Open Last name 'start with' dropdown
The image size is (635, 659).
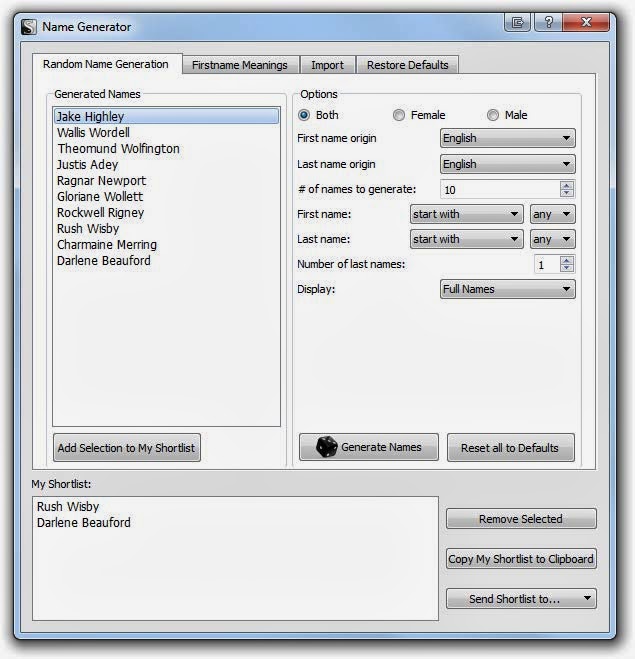tap(466, 239)
